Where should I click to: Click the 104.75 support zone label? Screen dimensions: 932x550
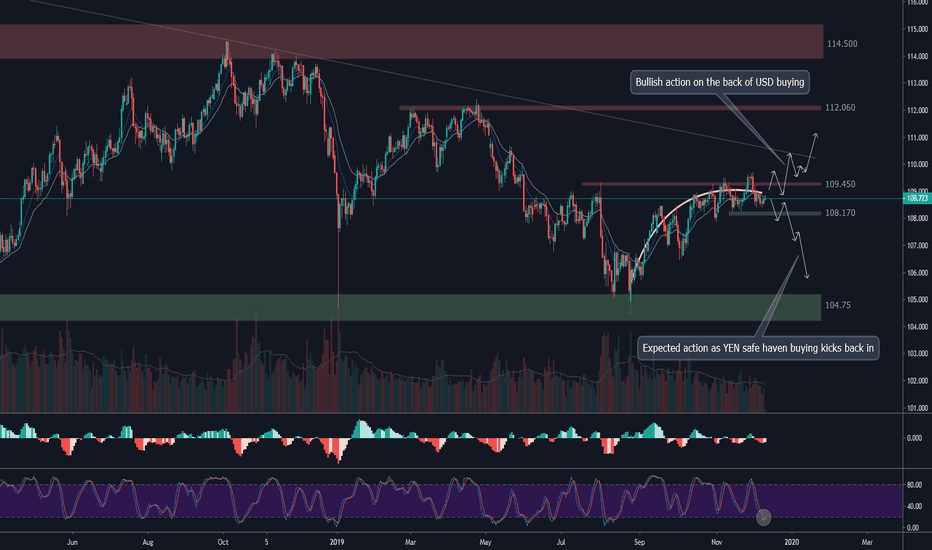[x=837, y=305]
